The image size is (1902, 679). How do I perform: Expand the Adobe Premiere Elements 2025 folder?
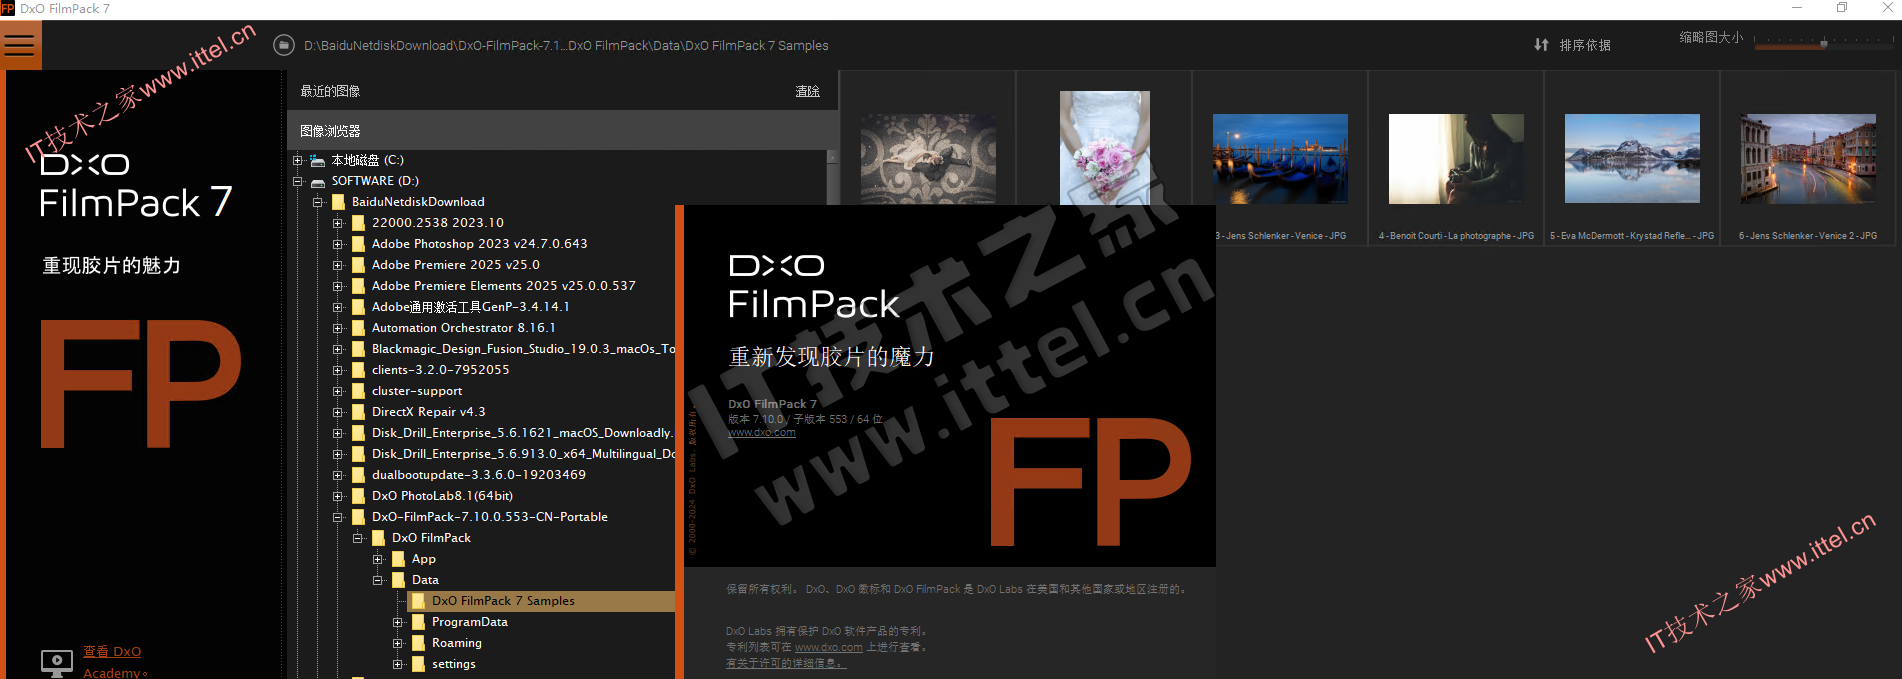tap(338, 286)
